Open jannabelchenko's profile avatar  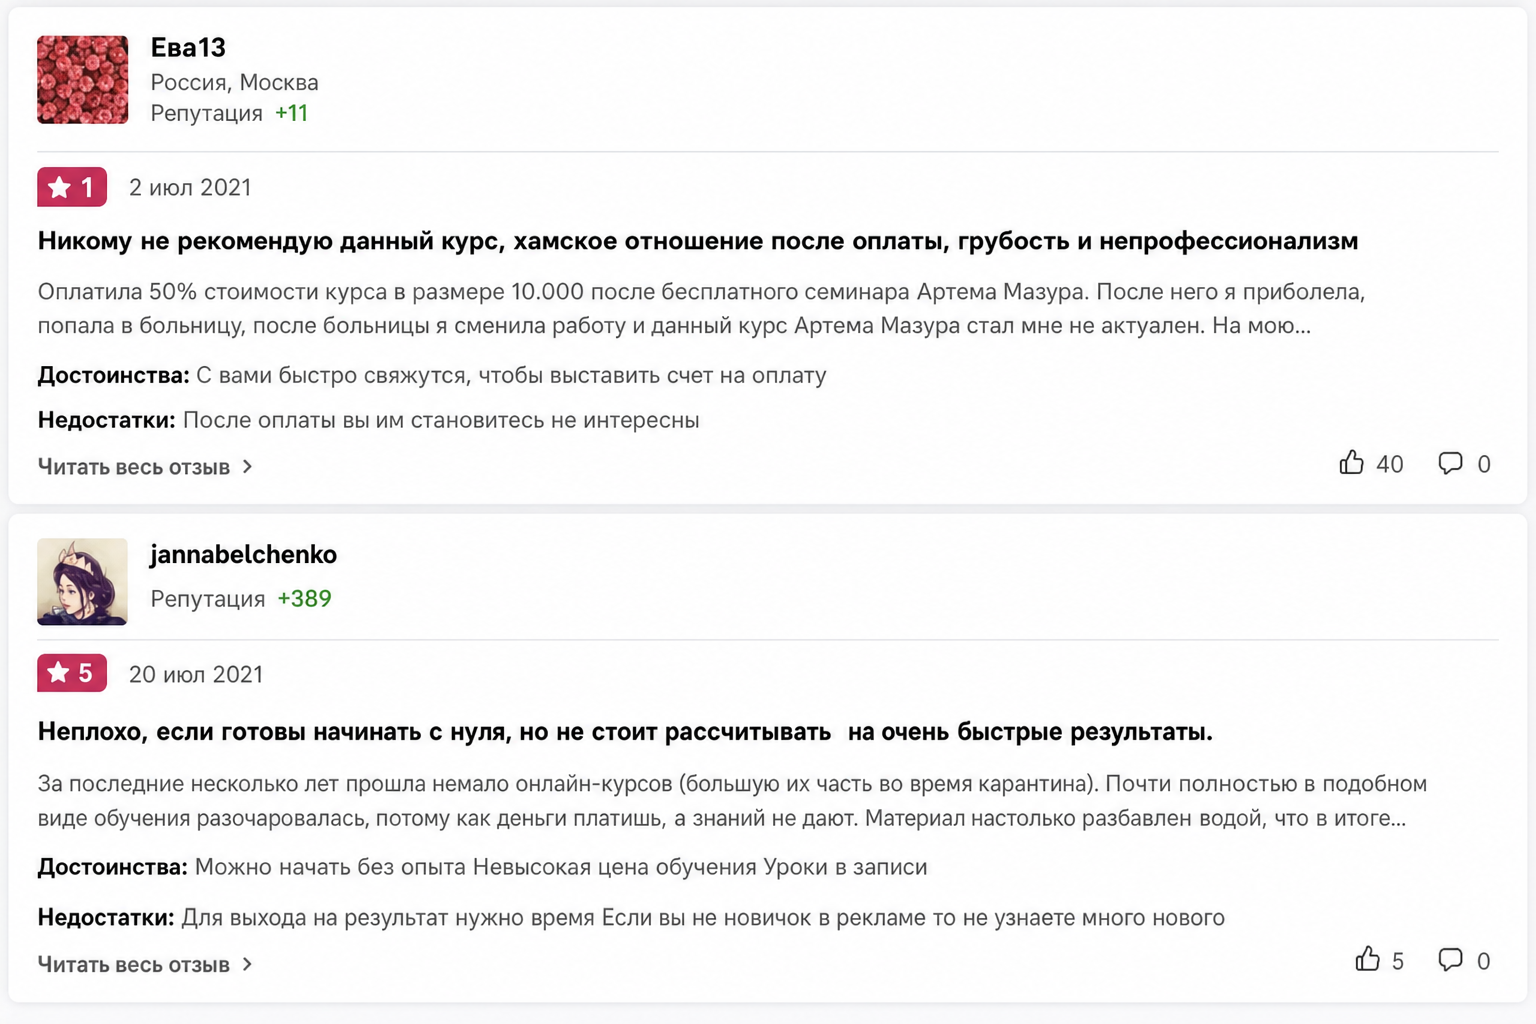click(x=83, y=582)
